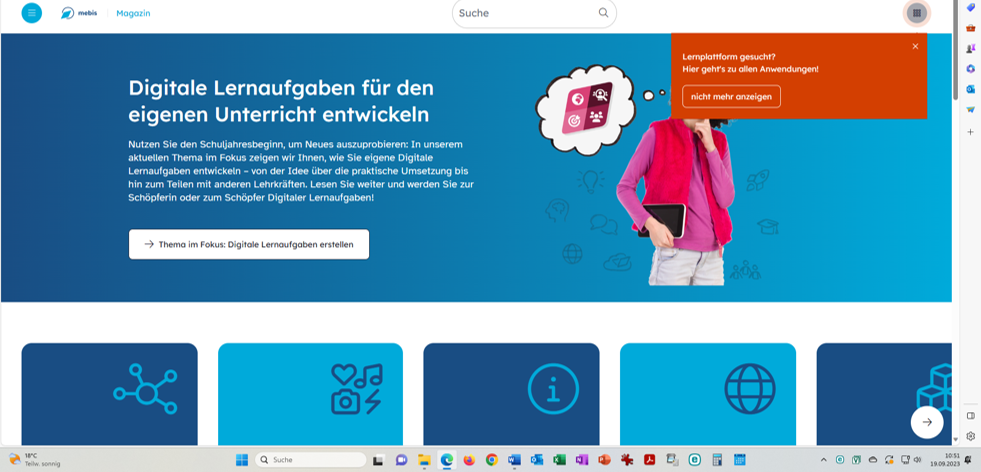The image size is (981, 472).
Task: Open Edge sidebar Games chess icon
Action: click(x=970, y=48)
